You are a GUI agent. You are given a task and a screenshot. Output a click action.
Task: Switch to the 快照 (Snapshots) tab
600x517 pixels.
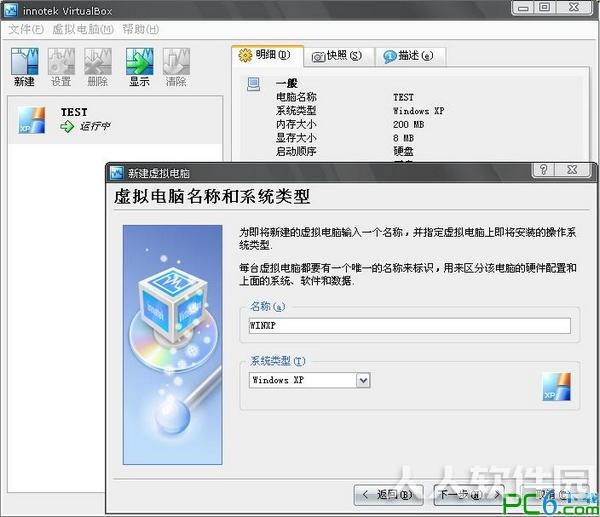coord(337,56)
